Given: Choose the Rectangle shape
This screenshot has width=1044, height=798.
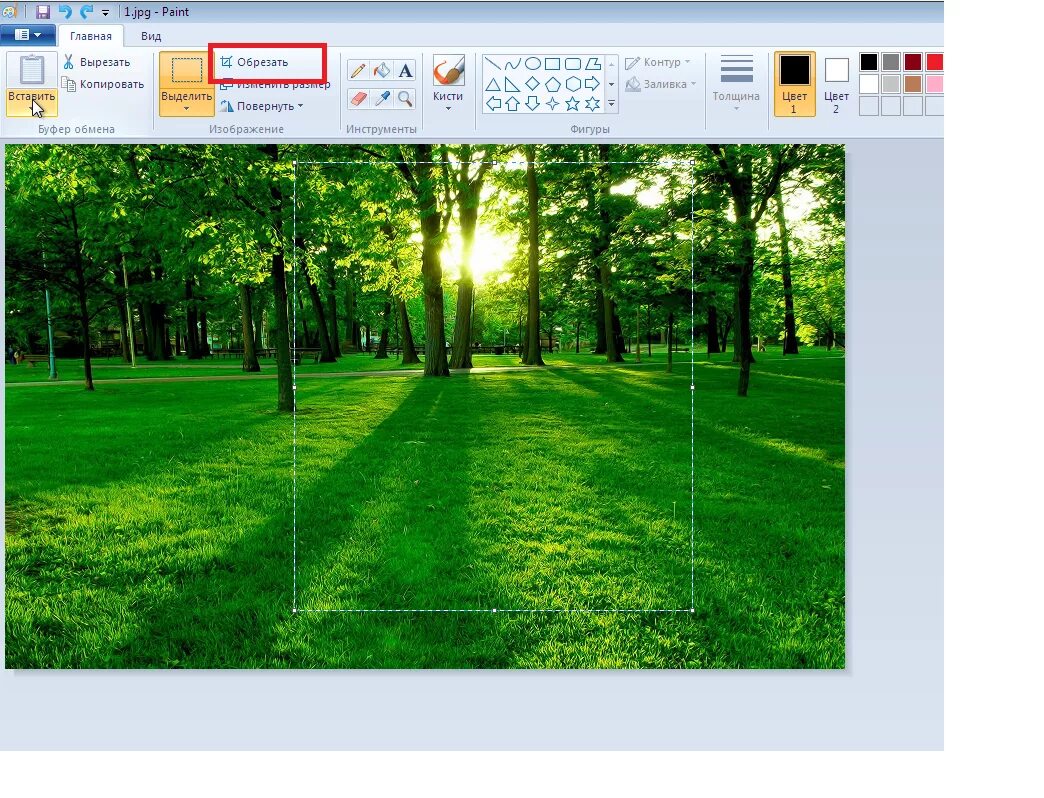Looking at the screenshot, I should [552, 64].
